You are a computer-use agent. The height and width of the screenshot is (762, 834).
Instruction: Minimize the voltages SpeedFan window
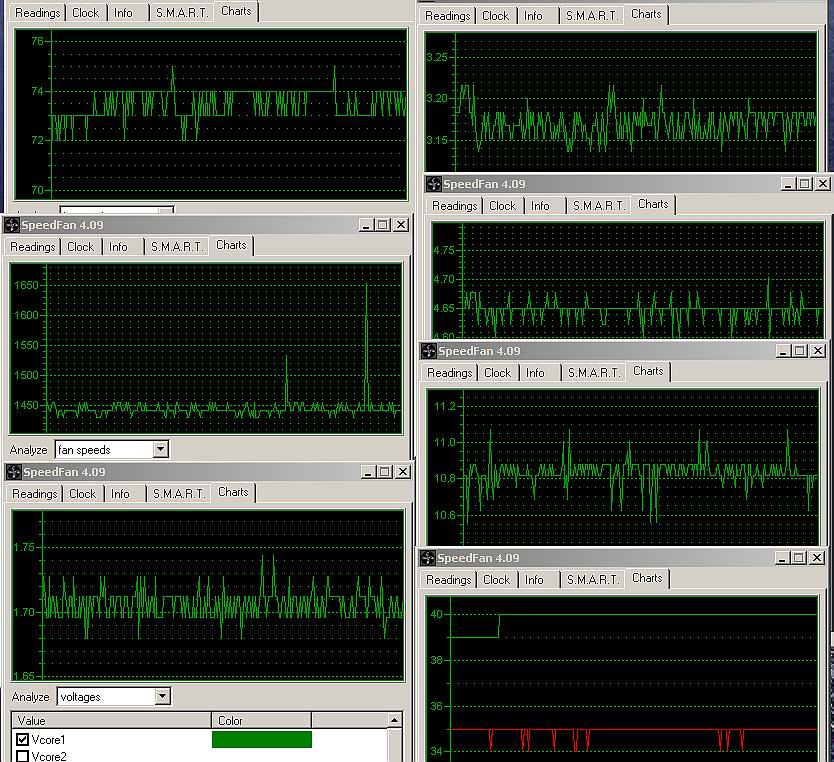point(366,472)
